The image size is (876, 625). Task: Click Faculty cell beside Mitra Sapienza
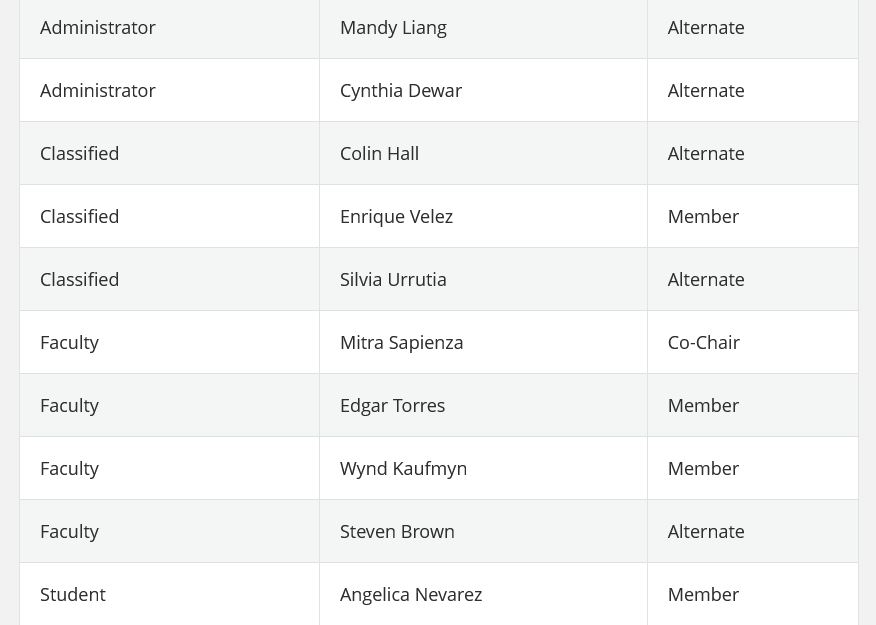tap(70, 343)
